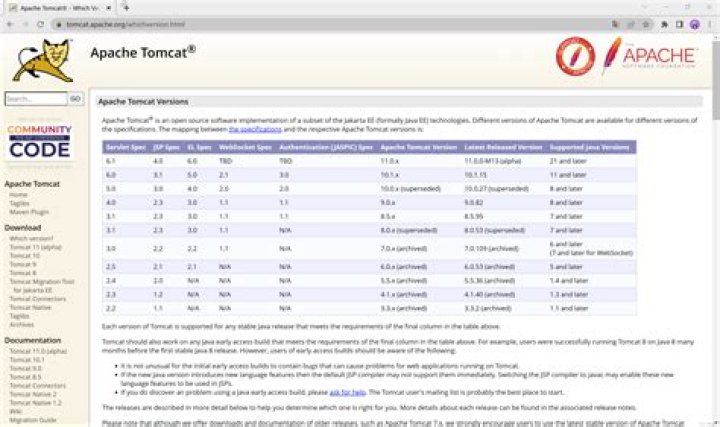Viewport: 720px width, 427px height.
Task: Go back to the previous page
Action: 10,24
